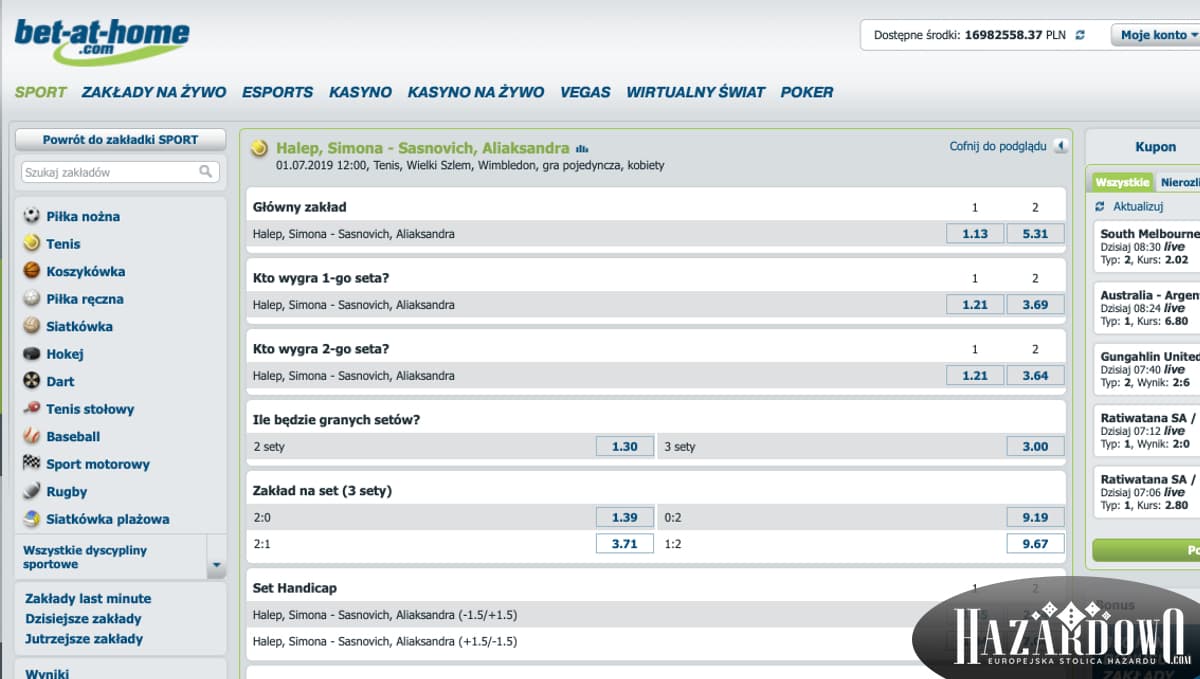The height and width of the screenshot is (679, 1200).
Task: Select first set winner odds 3.69
Action: pos(1035,305)
